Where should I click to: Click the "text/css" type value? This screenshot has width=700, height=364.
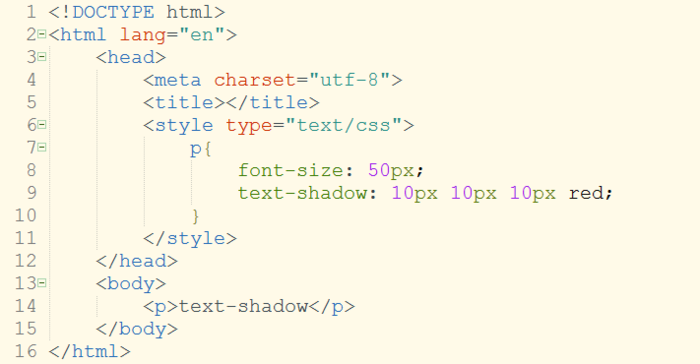(x=344, y=126)
